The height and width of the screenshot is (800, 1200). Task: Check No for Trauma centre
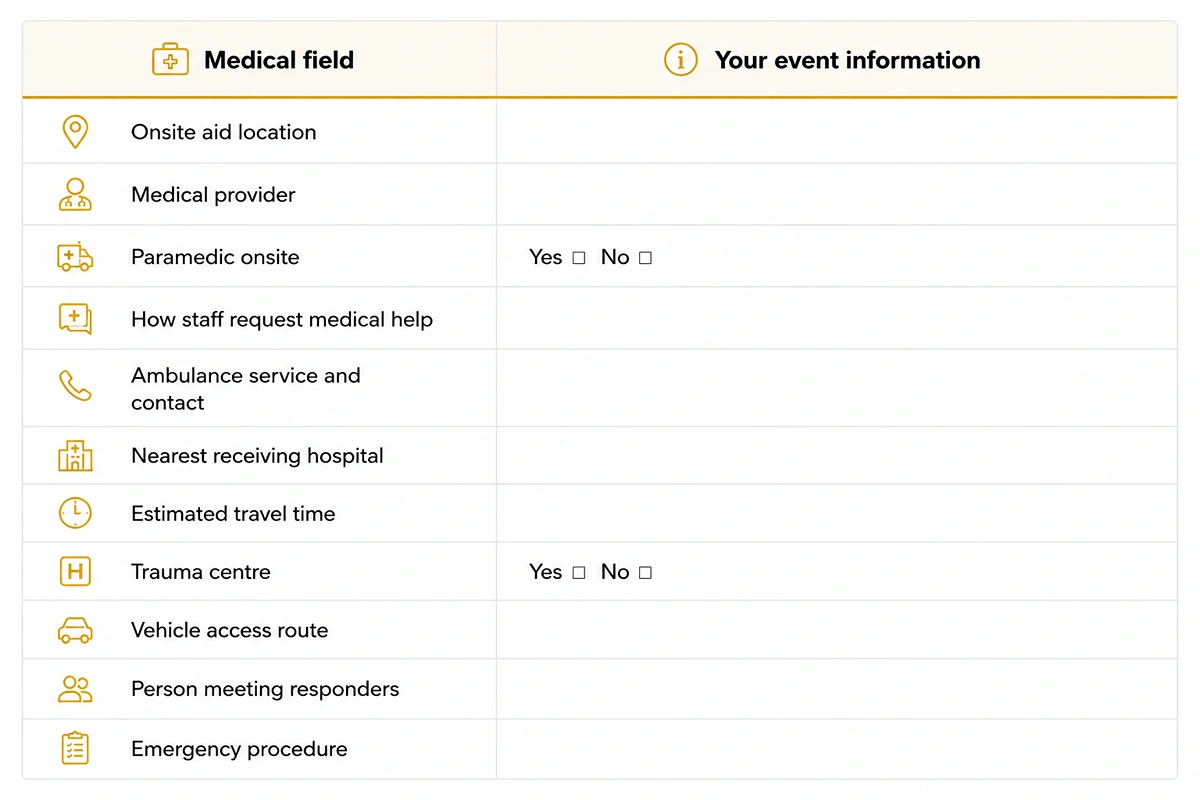pyautogui.click(x=645, y=573)
